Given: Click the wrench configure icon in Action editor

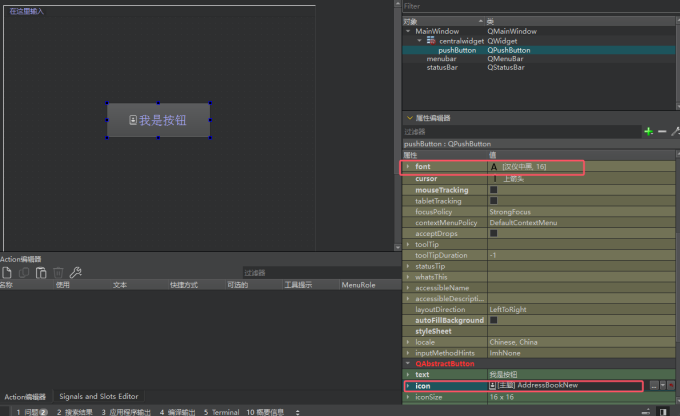Looking at the screenshot, I should (75, 272).
